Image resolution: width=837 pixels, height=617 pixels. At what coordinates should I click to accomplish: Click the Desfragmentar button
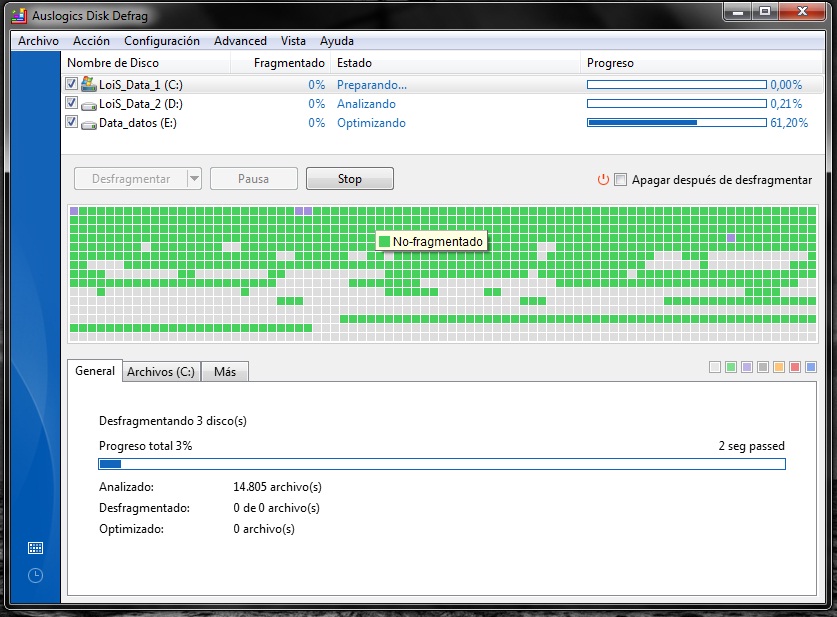[x=131, y=179]
